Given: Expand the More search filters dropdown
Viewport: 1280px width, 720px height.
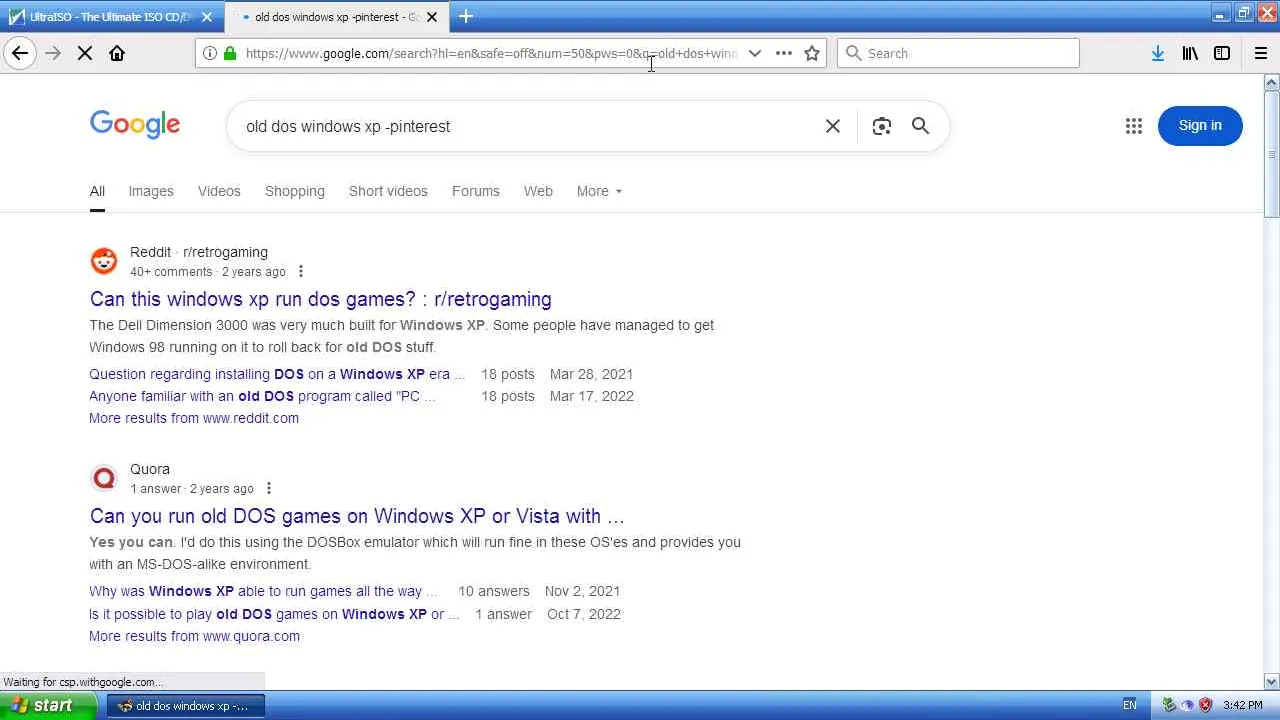Looking at the screenshot, I should point(599,191).
